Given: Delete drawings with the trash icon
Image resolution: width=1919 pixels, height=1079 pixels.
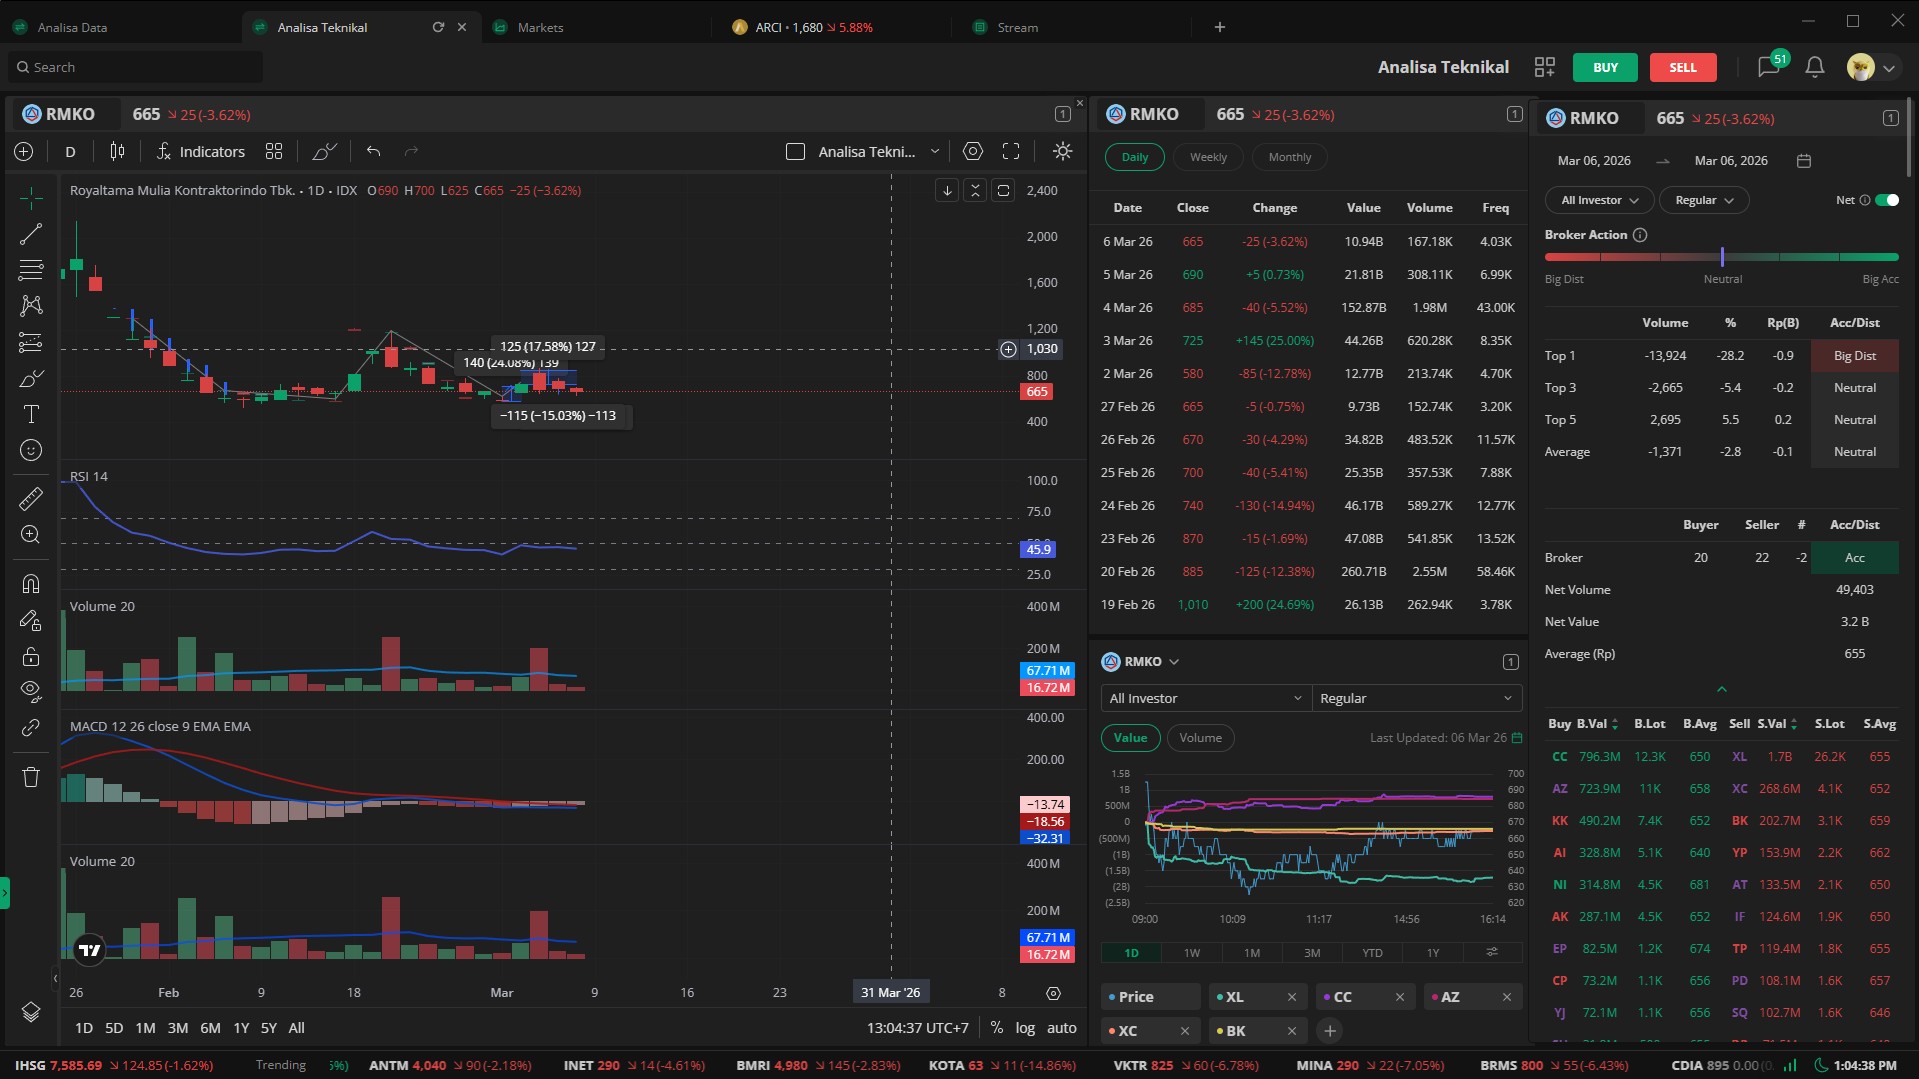Looking at the screenshot, I should (x=31, y=777).
